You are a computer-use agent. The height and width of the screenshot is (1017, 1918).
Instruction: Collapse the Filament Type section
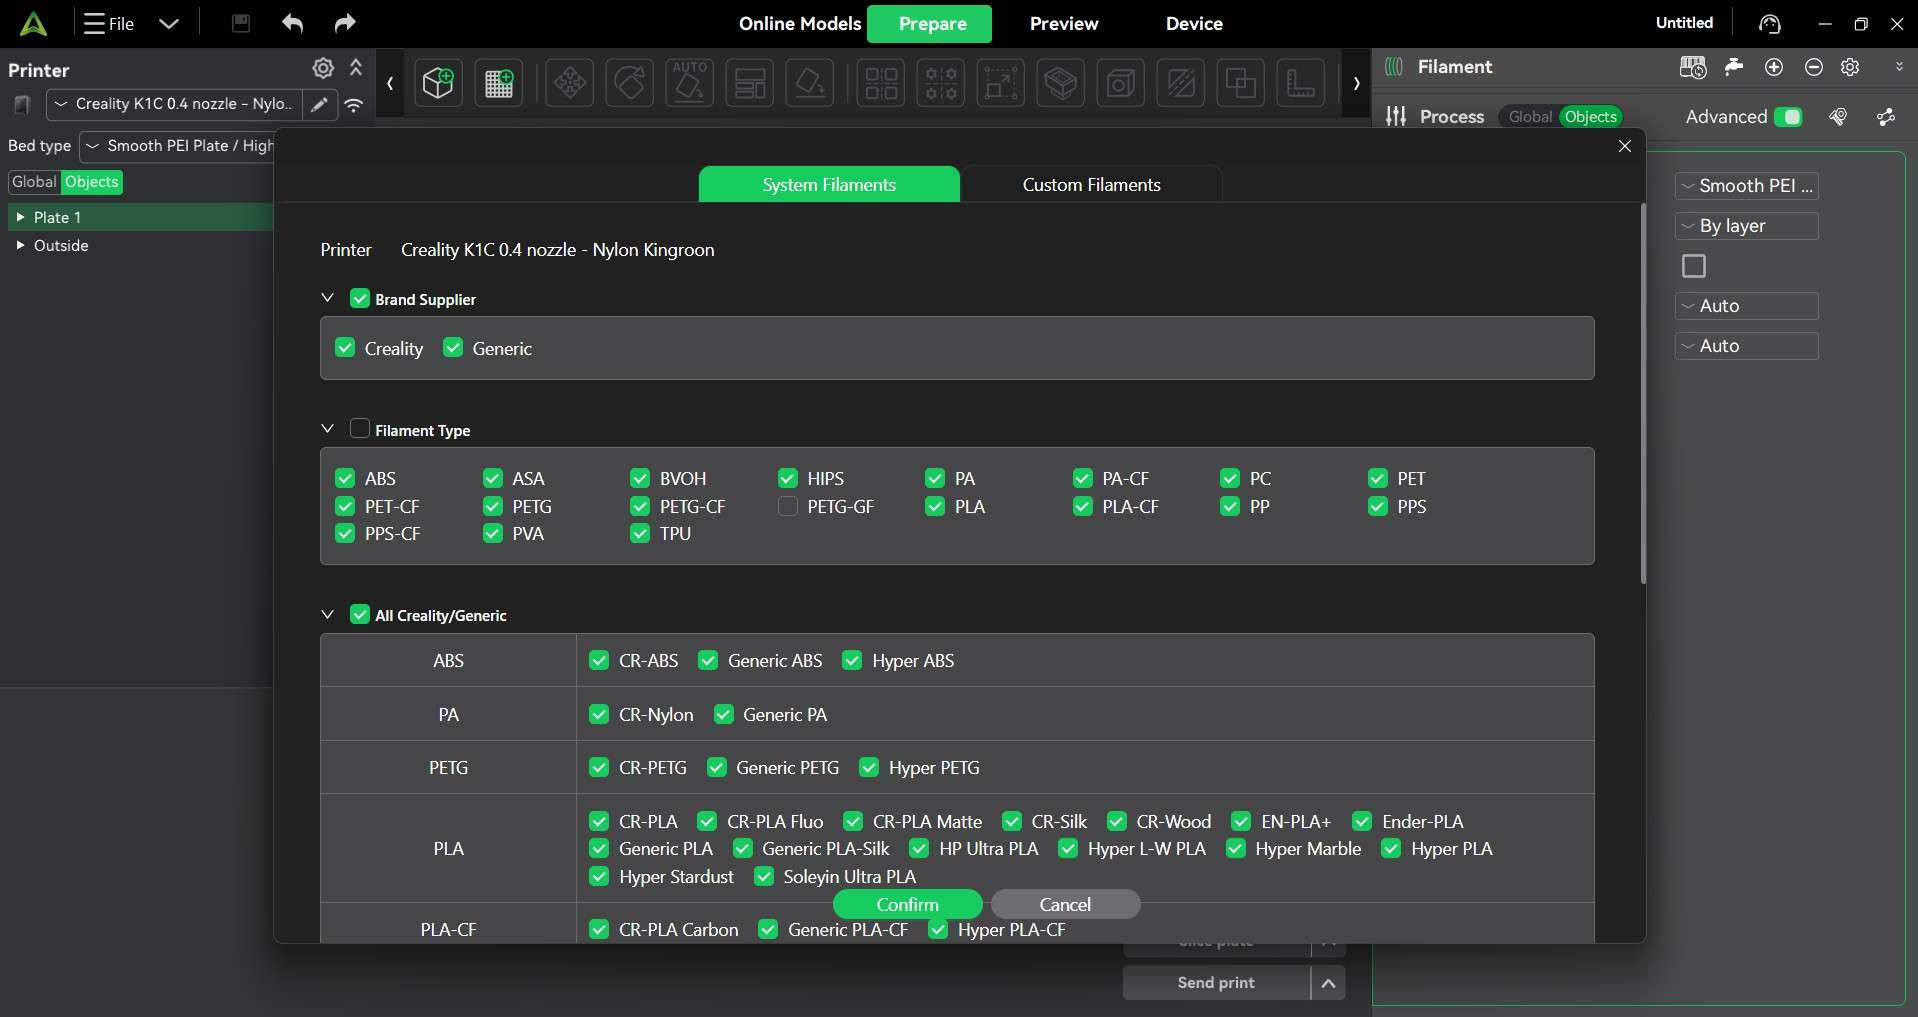pos(327,429)
